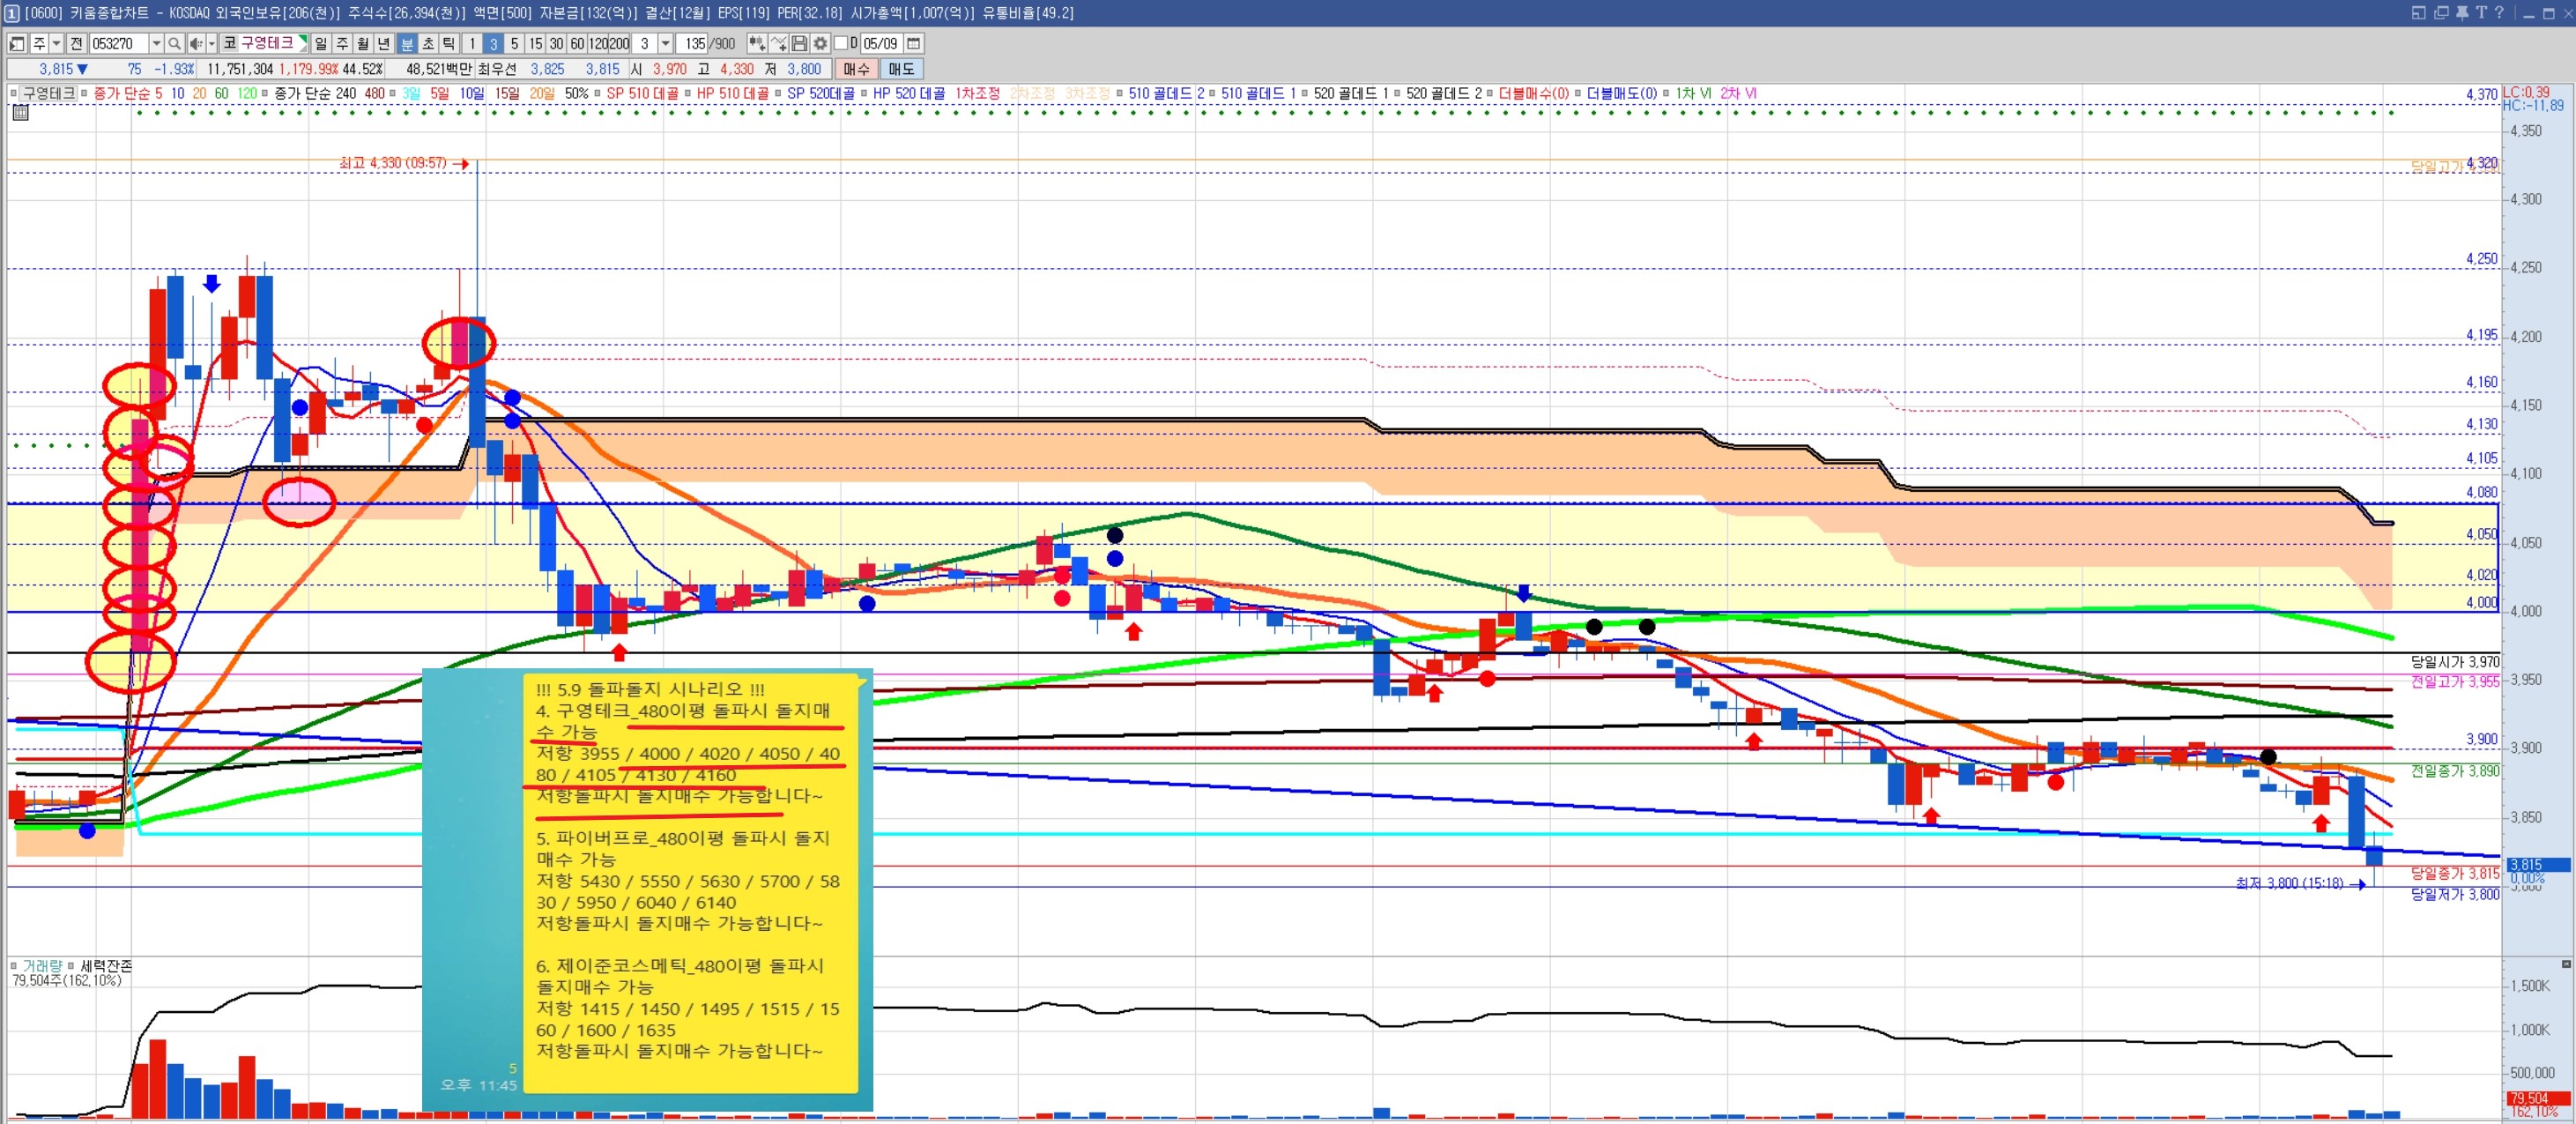2576x1124 pixels.
Task: Toggle 거래량 indicator checkbox in volume panel
Action: pos(14,966)
